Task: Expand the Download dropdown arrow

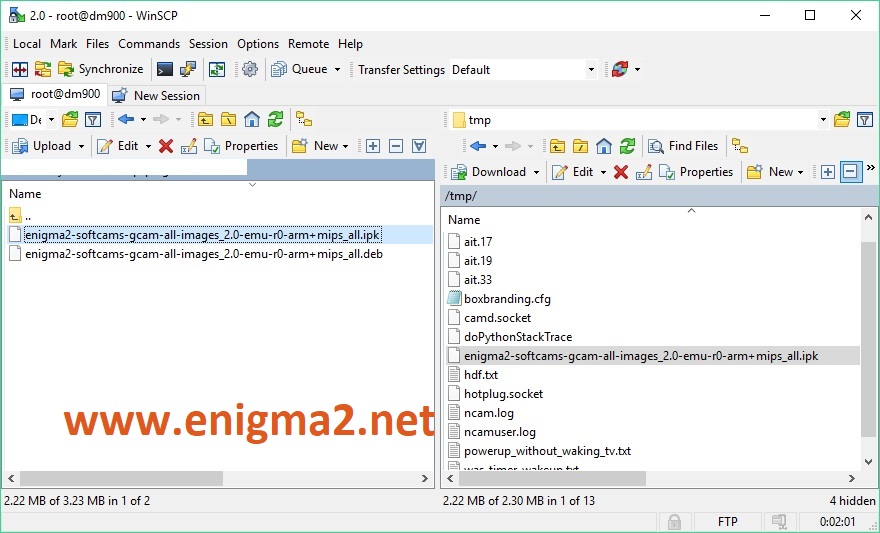Action: point(537,172)
